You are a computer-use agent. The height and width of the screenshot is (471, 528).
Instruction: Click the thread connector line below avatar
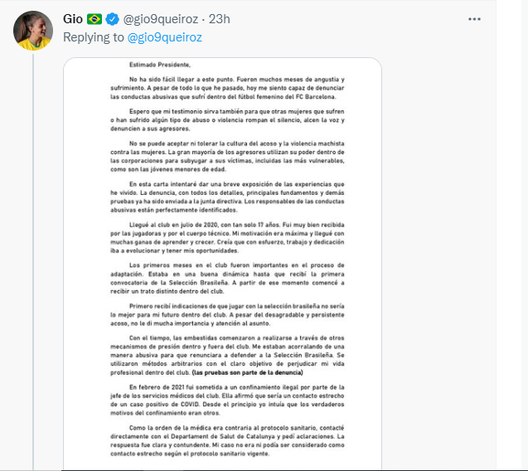pos(33,261)
